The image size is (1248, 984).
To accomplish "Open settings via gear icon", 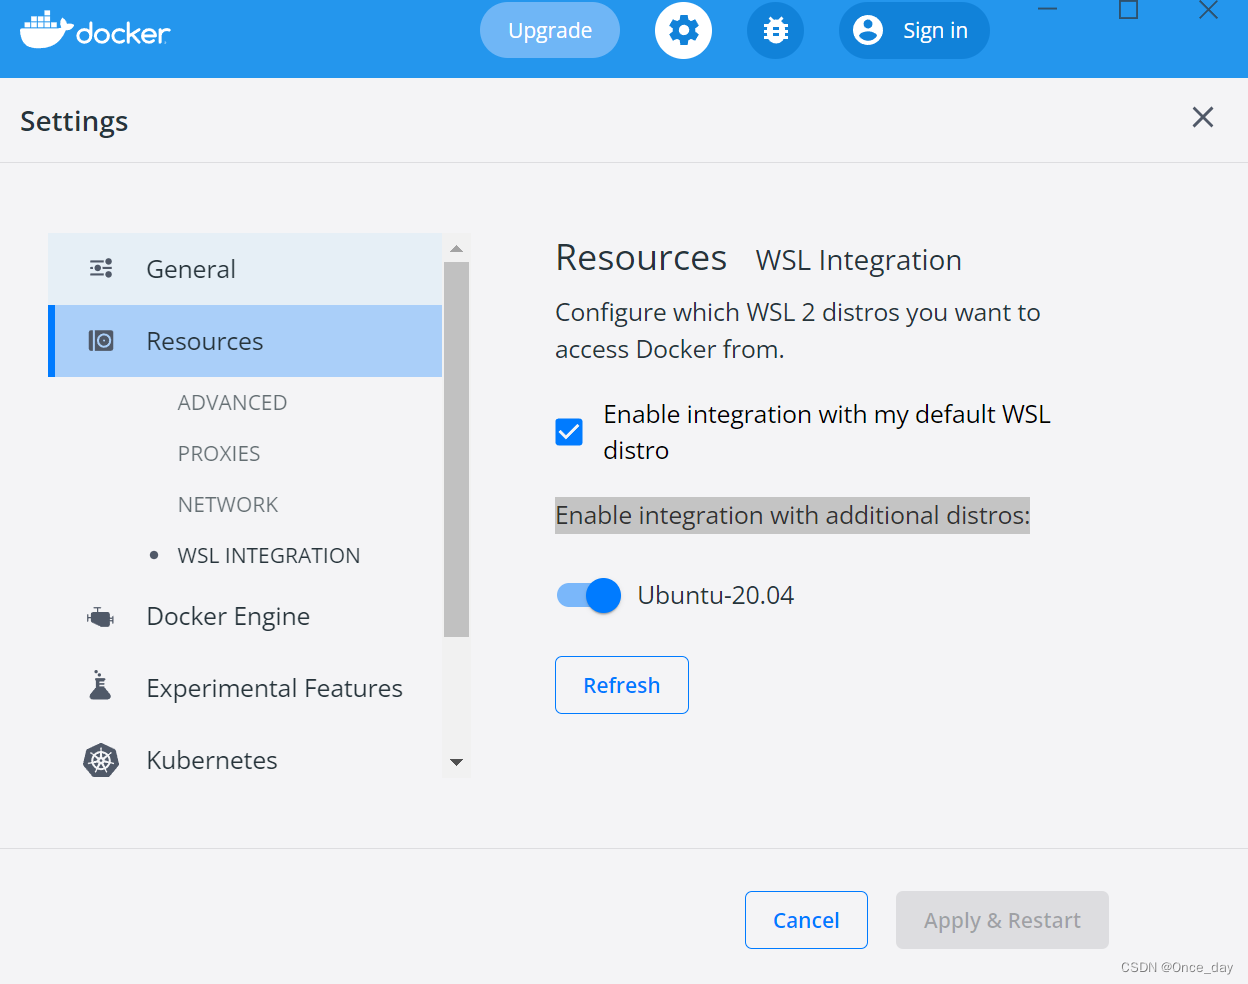I will (x=683, y=30).
